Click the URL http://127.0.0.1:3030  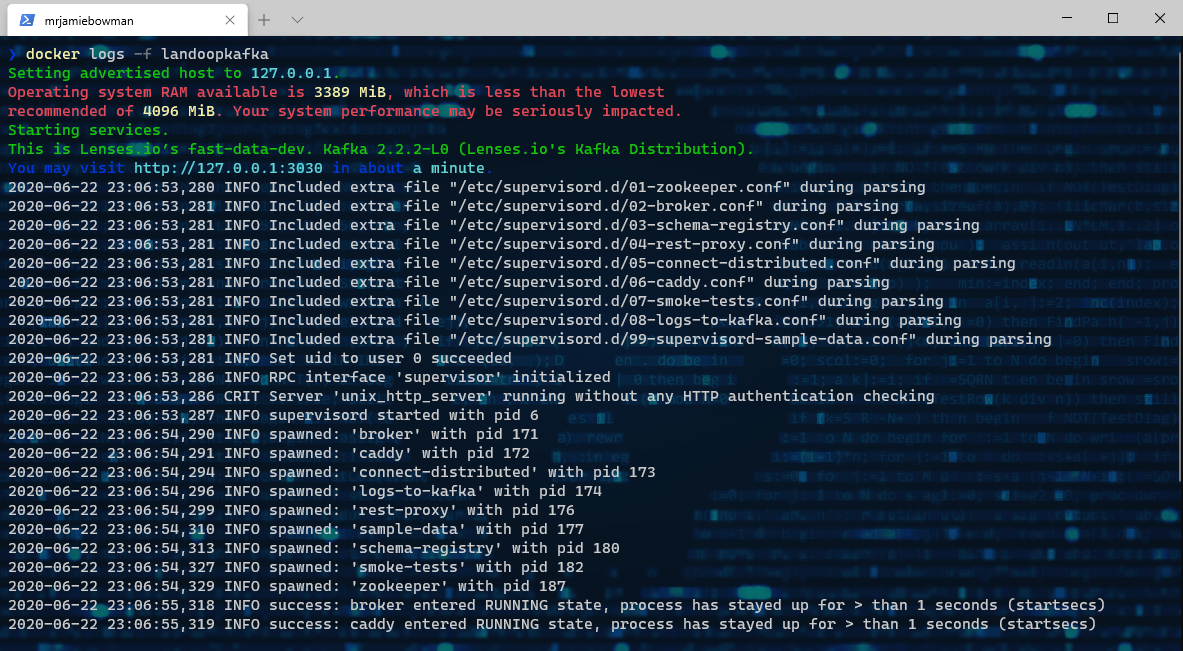pos(228,168)
